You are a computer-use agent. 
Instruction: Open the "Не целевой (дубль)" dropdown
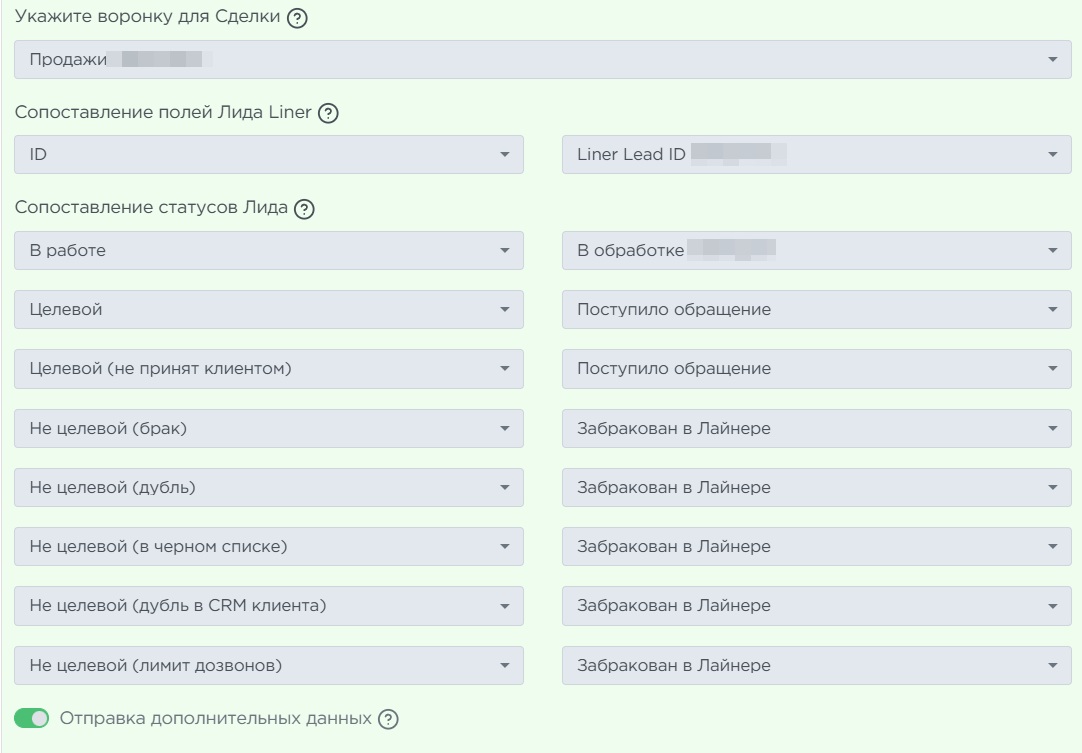point(269,488)
